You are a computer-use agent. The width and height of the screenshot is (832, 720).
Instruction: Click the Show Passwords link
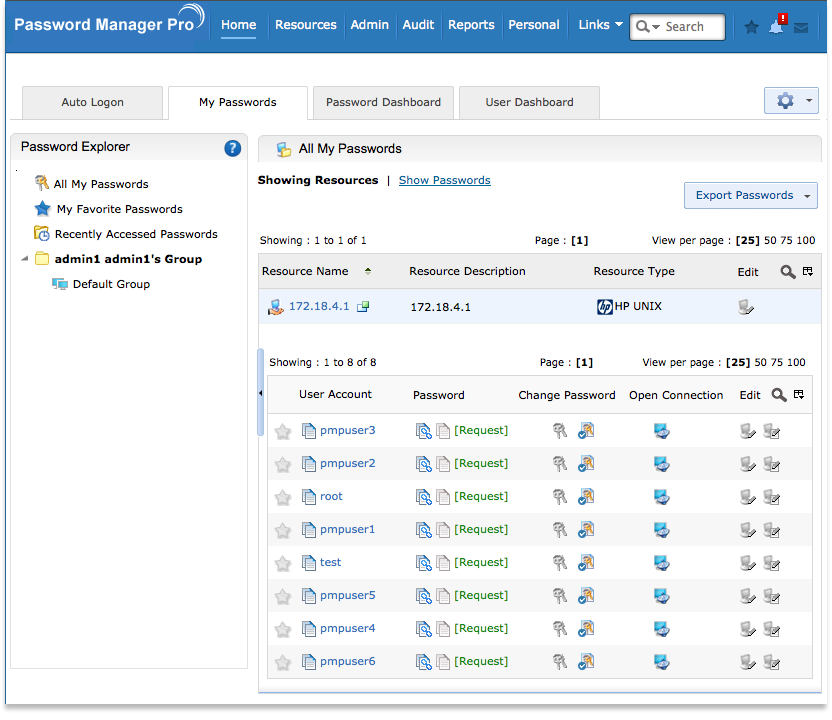coord(444,180)
